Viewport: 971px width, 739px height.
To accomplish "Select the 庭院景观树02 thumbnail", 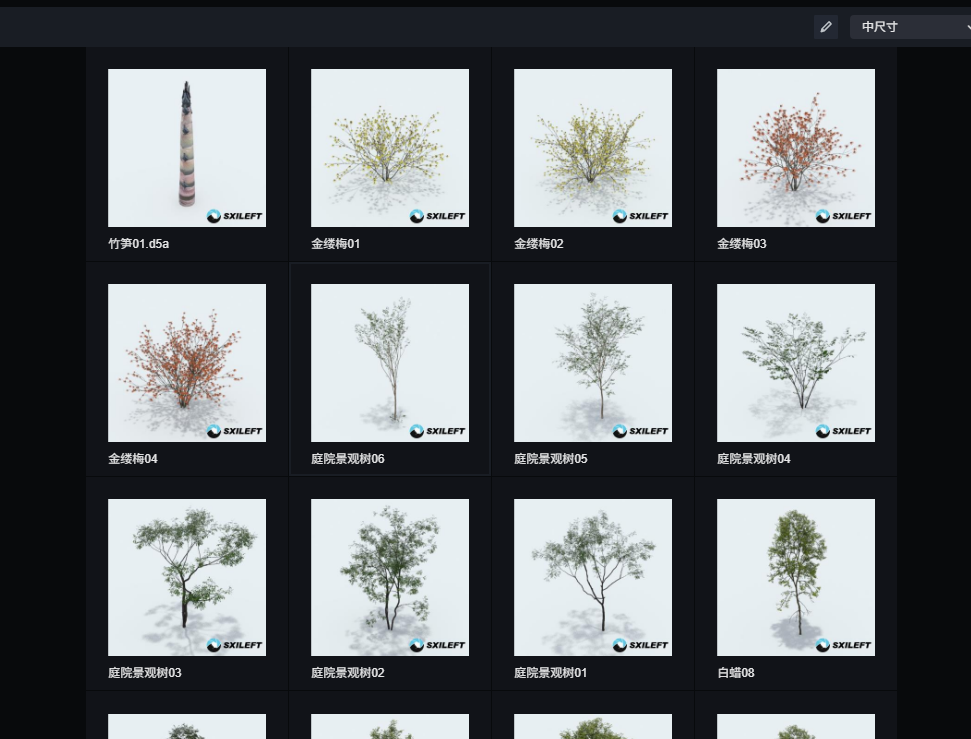I will [x=390, y=577].
